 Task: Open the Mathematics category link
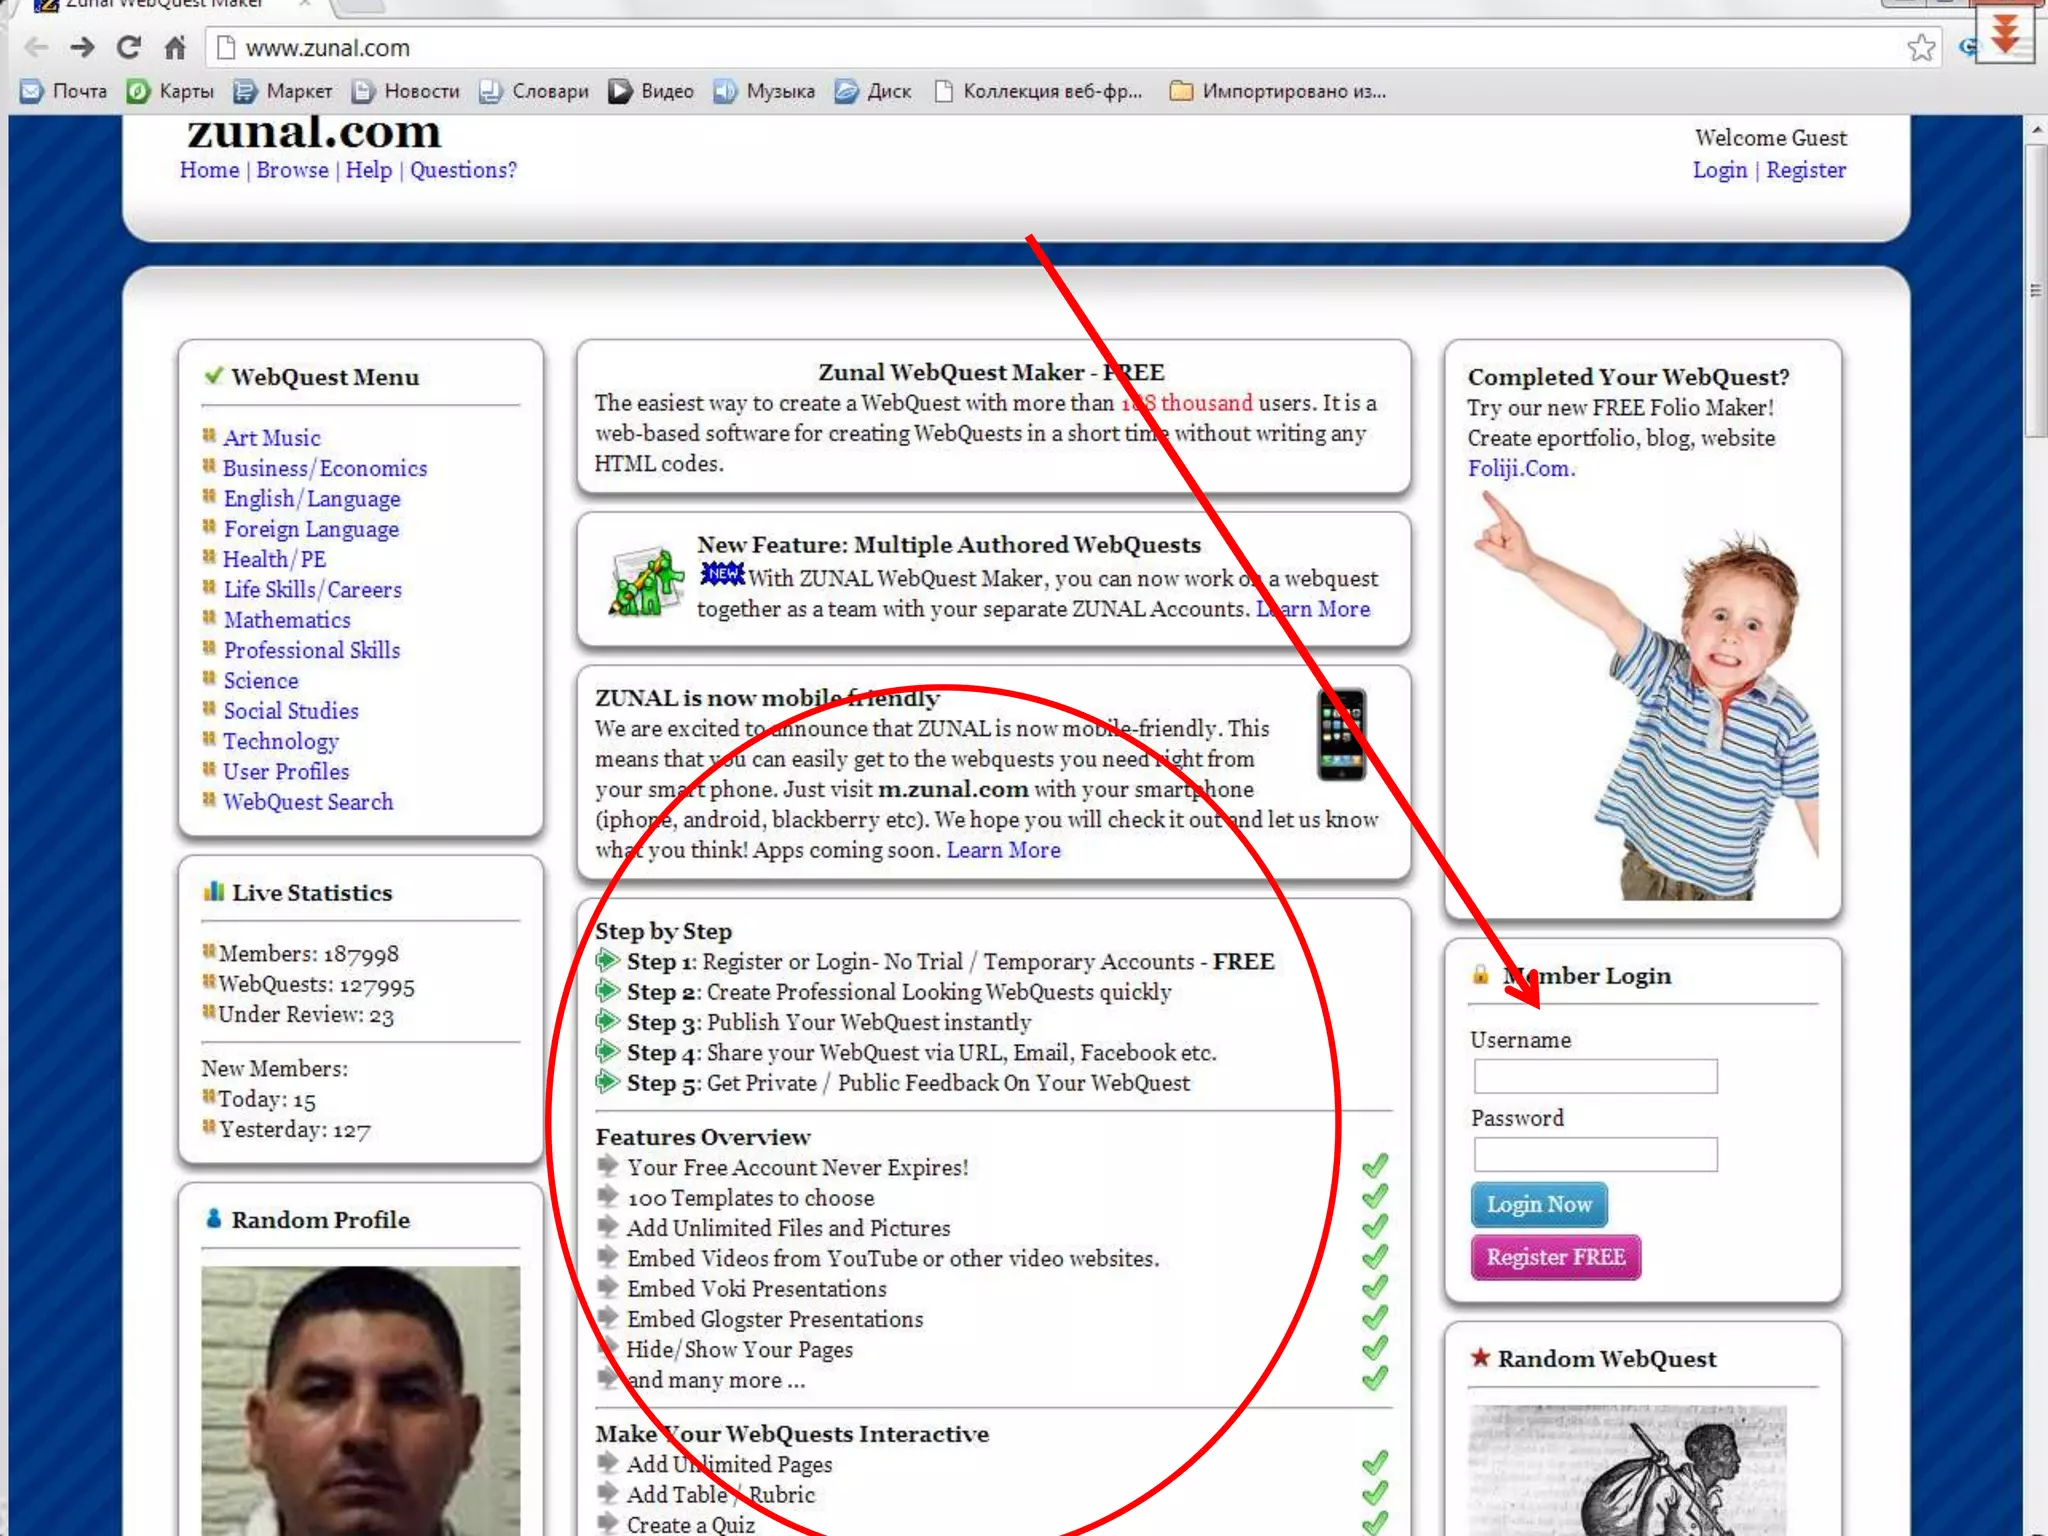287,620
